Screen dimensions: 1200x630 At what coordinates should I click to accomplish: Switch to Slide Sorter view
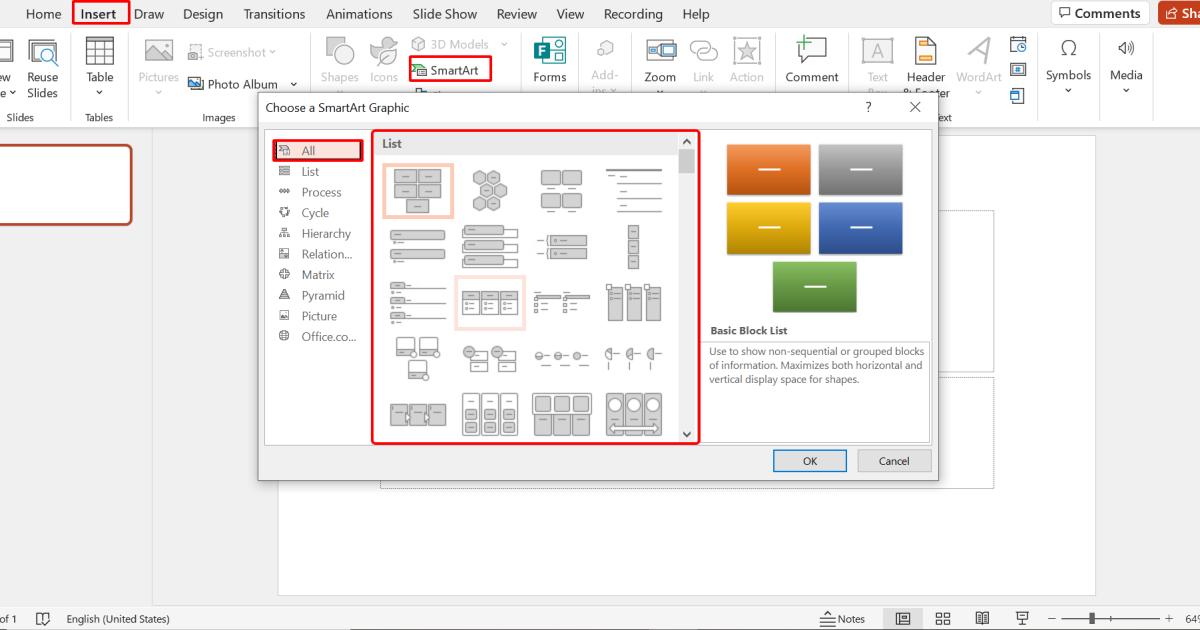click(943, 618)
